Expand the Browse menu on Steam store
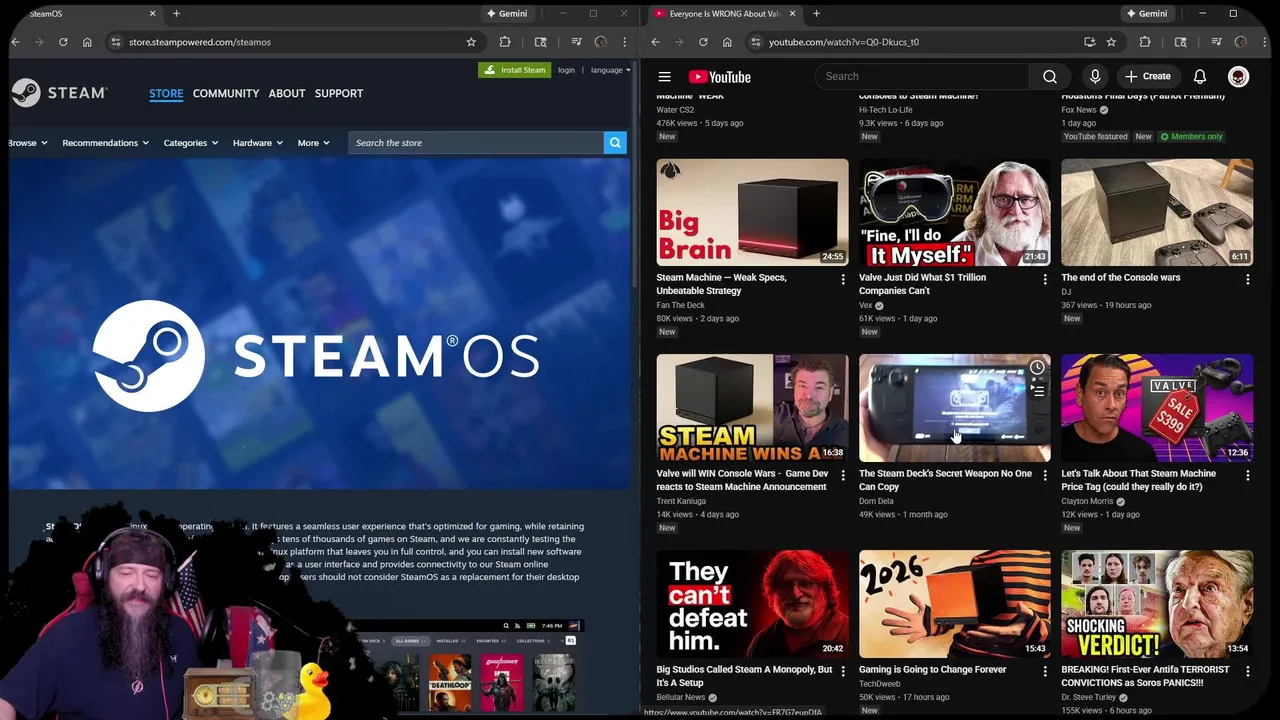This screenshot has height=720, width=1280. pos(28,143)
